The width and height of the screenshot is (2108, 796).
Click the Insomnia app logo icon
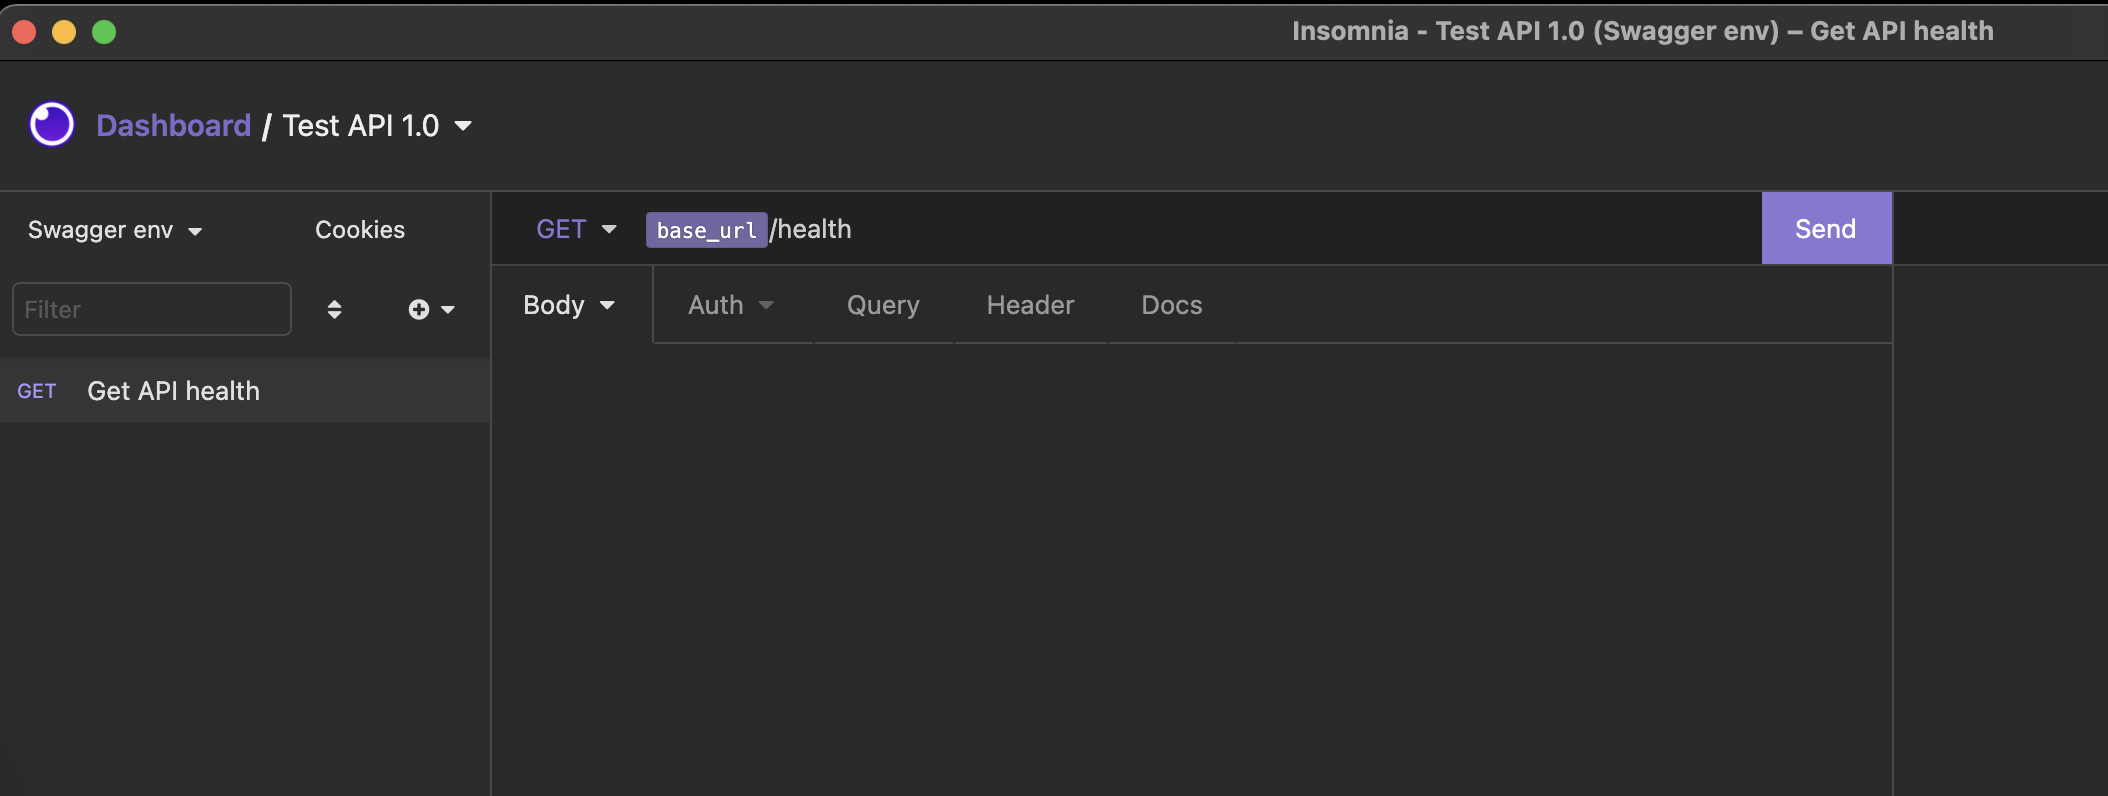pyautogui.click(x=51, y=124)
